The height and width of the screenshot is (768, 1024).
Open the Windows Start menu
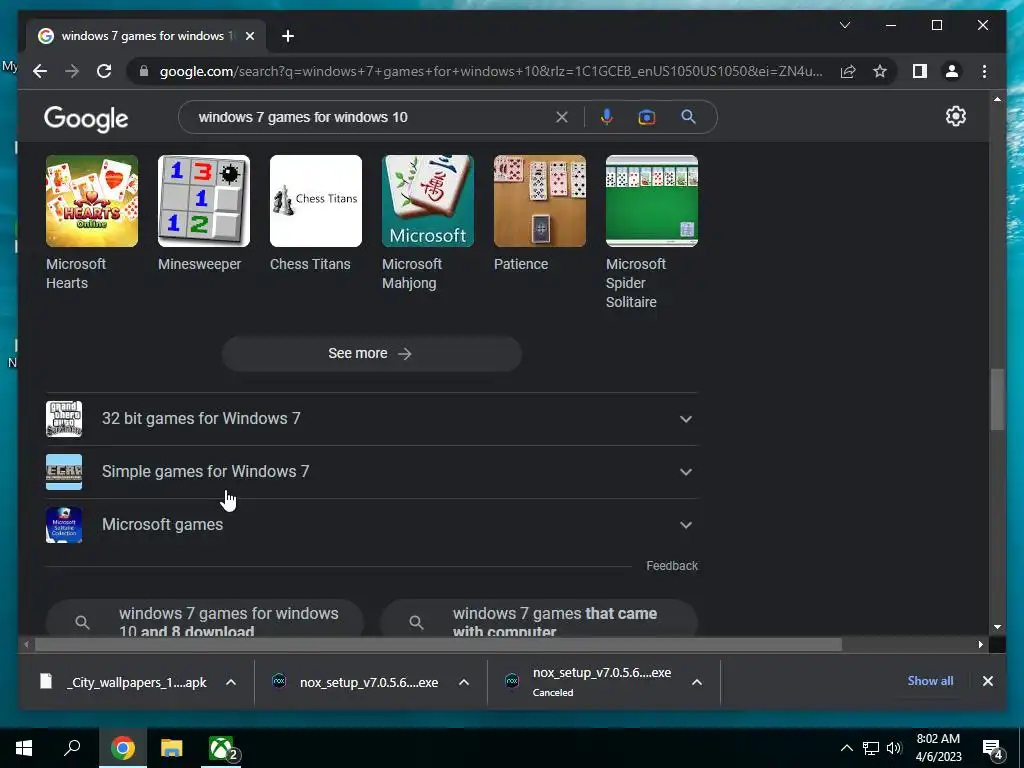(x=24, y=748)
